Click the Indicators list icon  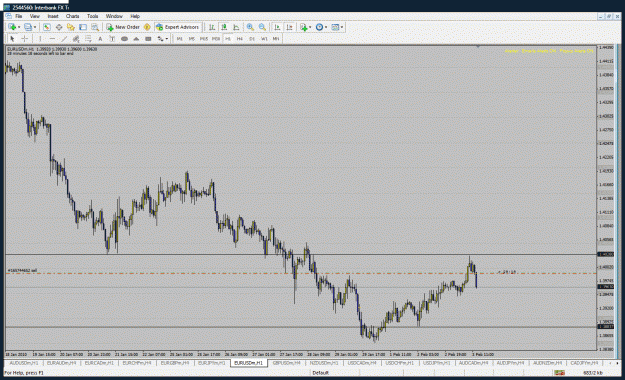click(x=304, y=27)
